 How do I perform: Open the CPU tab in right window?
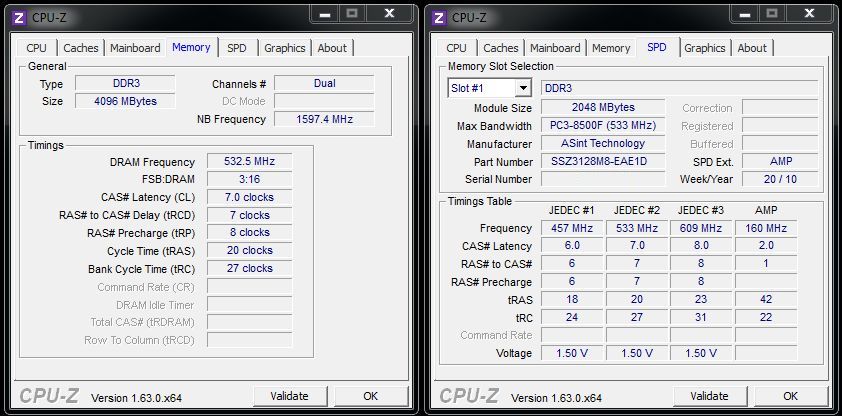click(x=456, y=48)
